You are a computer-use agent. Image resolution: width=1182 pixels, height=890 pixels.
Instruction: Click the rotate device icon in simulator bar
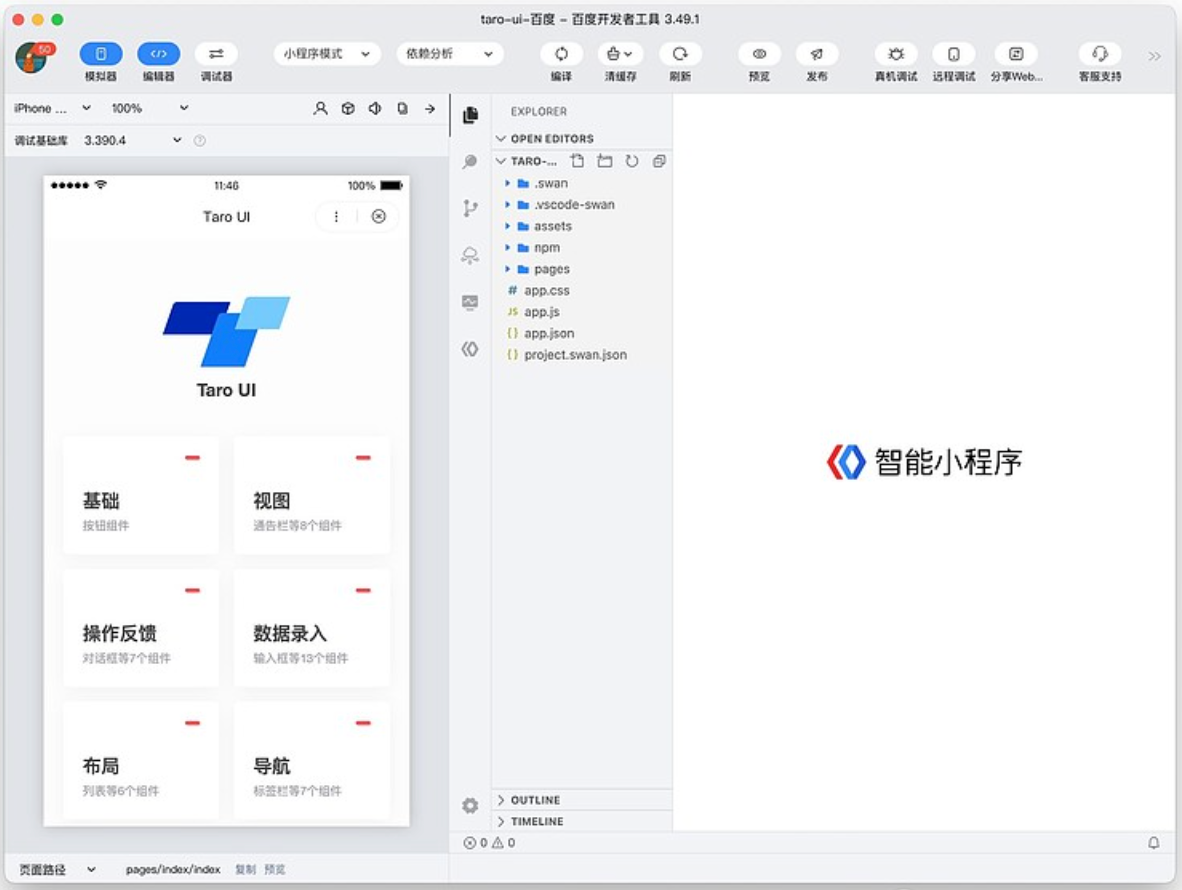(x=403, y=109)
